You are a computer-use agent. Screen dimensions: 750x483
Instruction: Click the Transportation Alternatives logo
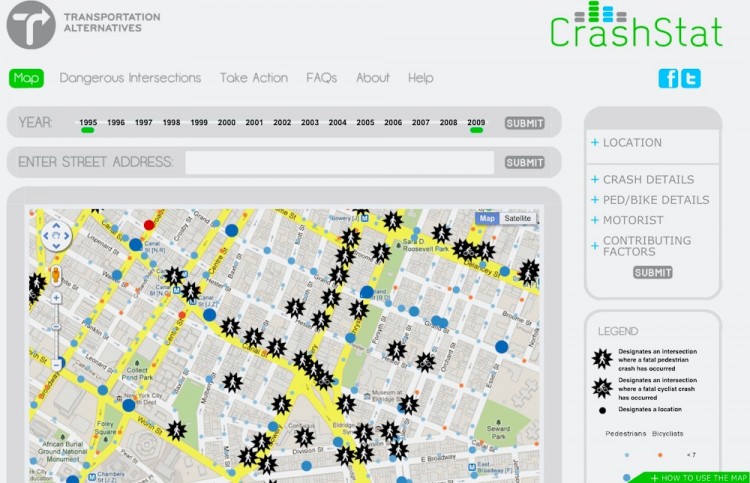31,25
